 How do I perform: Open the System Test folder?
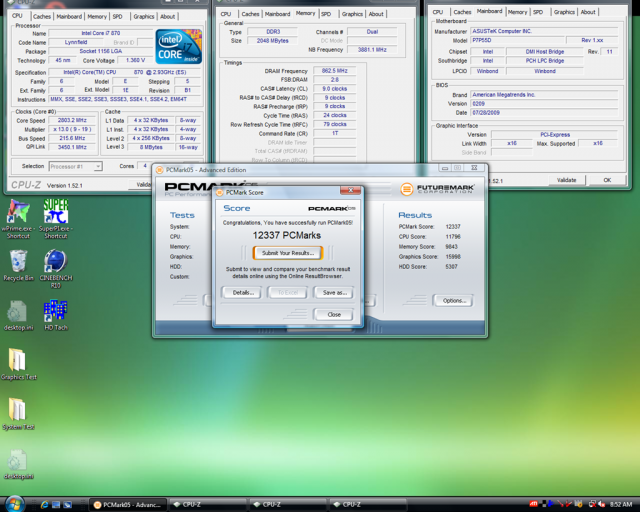coord(18,410)
